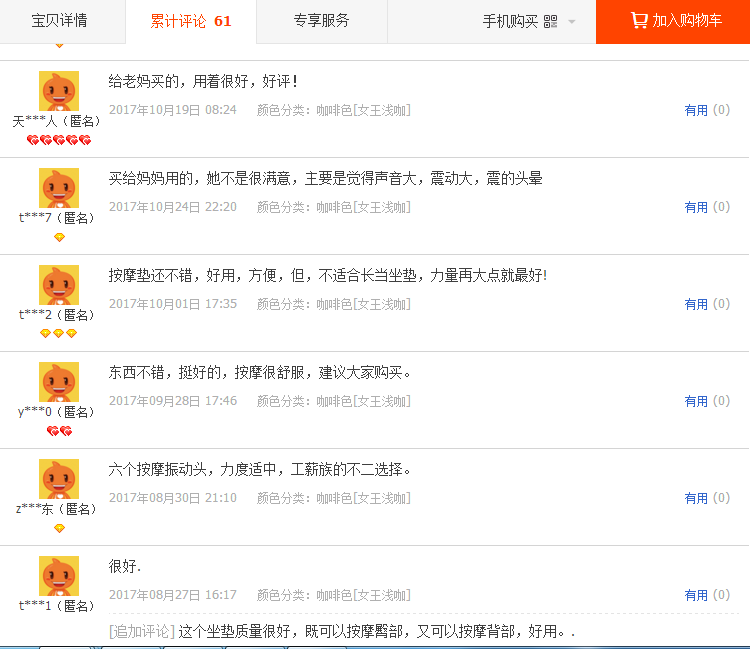Click review text starting 东西不错，挺好的

pyautogui.click(x=260, y=373)
